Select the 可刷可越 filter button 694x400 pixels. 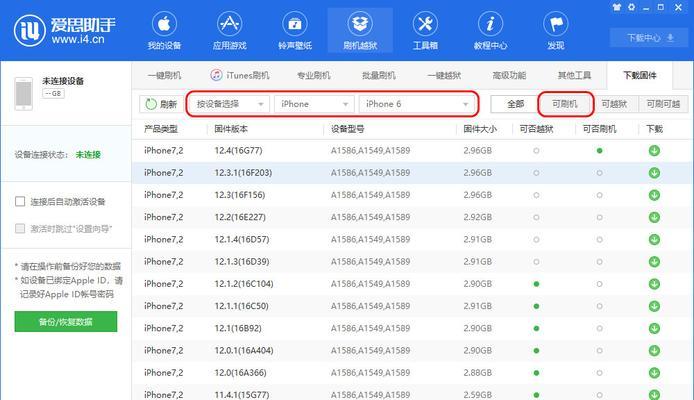[663, 104]
